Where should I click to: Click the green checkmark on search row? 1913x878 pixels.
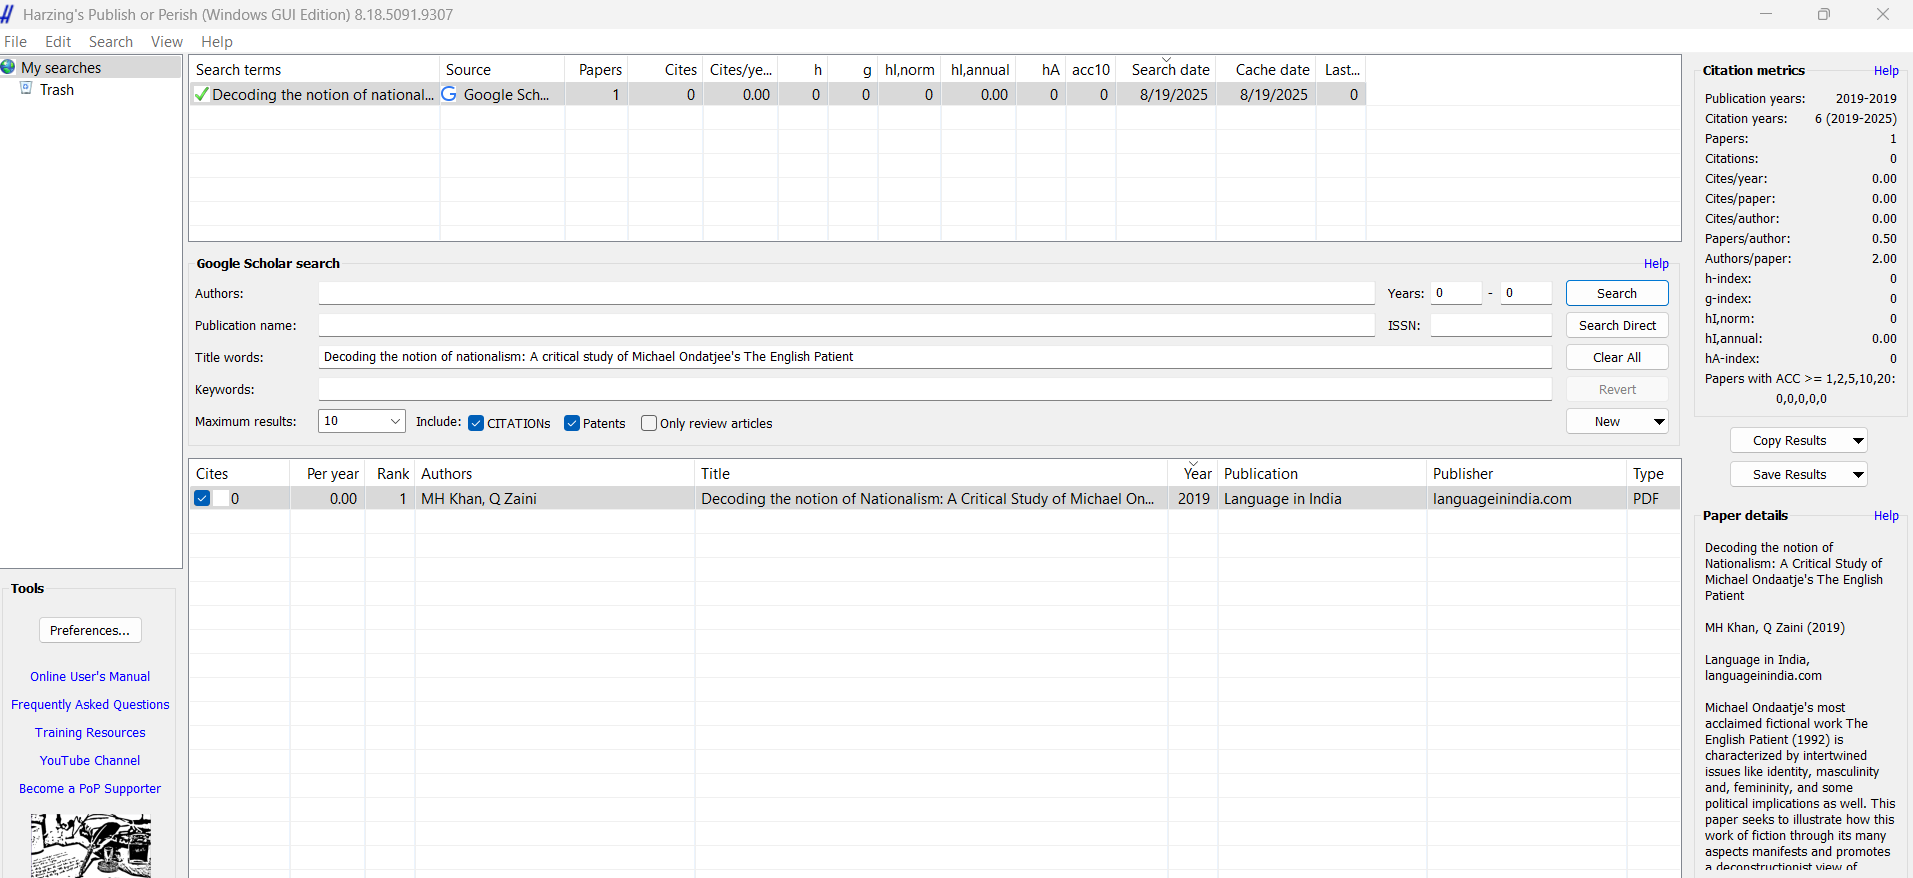pos(201,94)
